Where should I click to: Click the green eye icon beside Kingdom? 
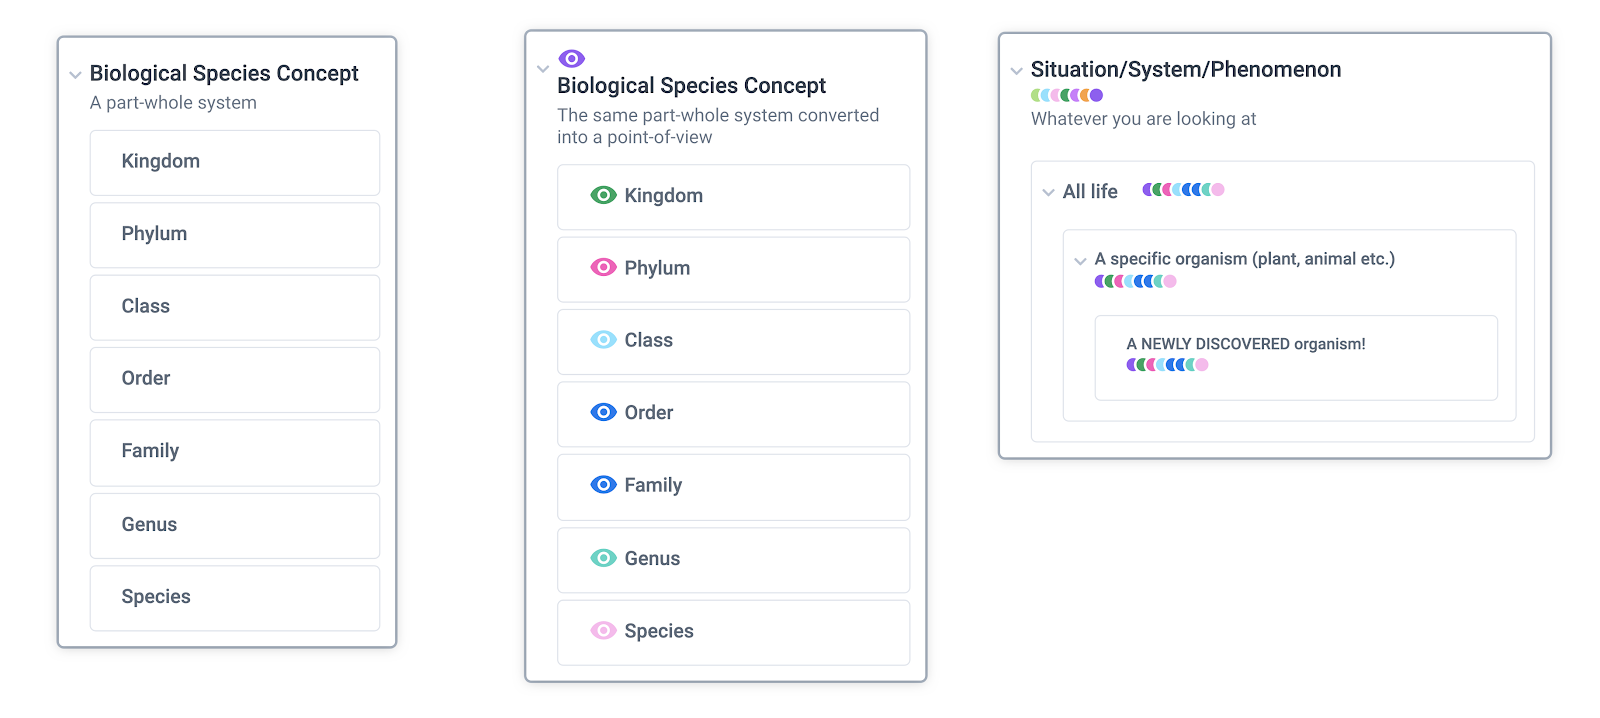(603, 195)
